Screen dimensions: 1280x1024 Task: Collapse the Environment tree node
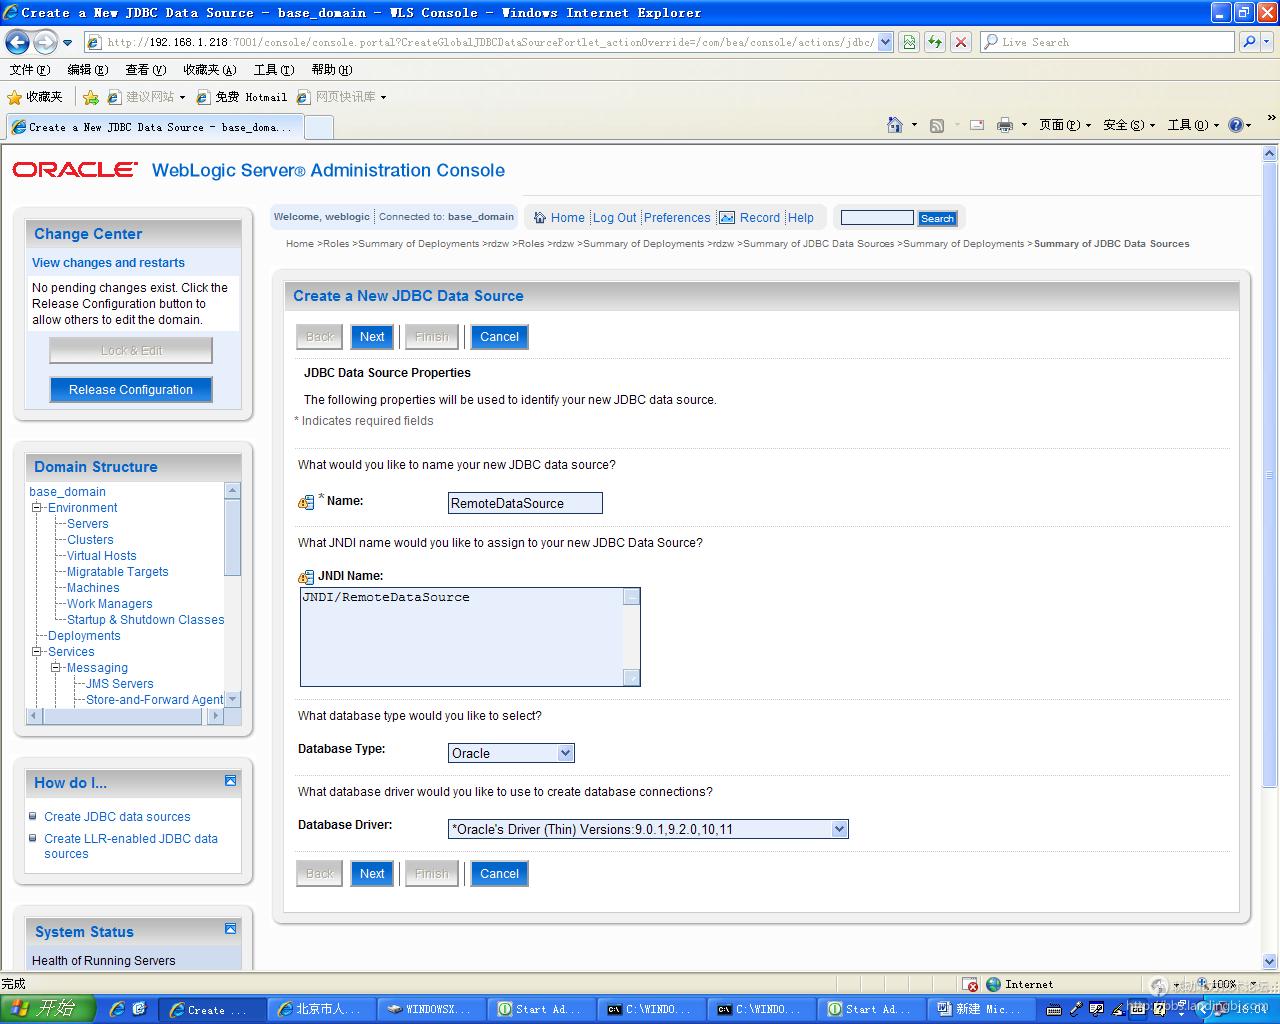pyautogui.click(x=37, y=508)
